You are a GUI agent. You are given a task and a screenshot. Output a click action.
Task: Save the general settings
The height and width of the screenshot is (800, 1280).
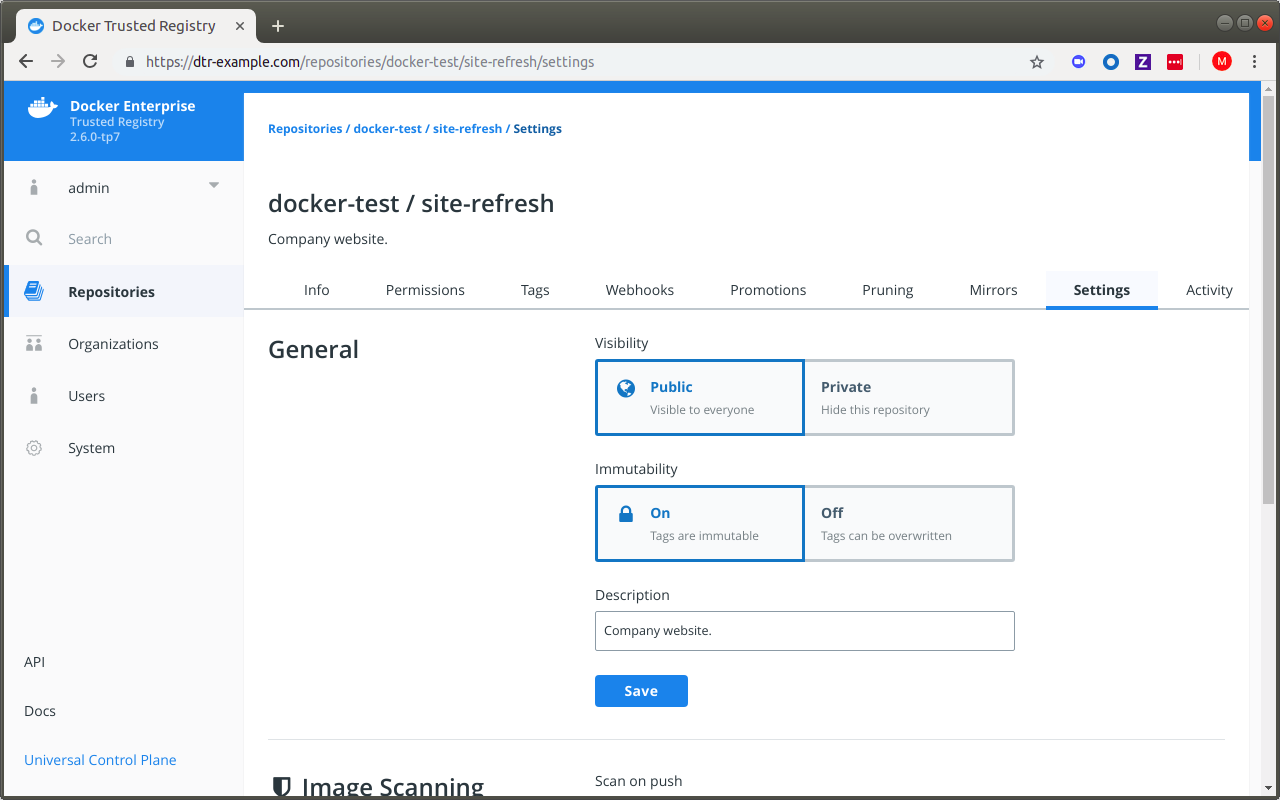[641, 691]
